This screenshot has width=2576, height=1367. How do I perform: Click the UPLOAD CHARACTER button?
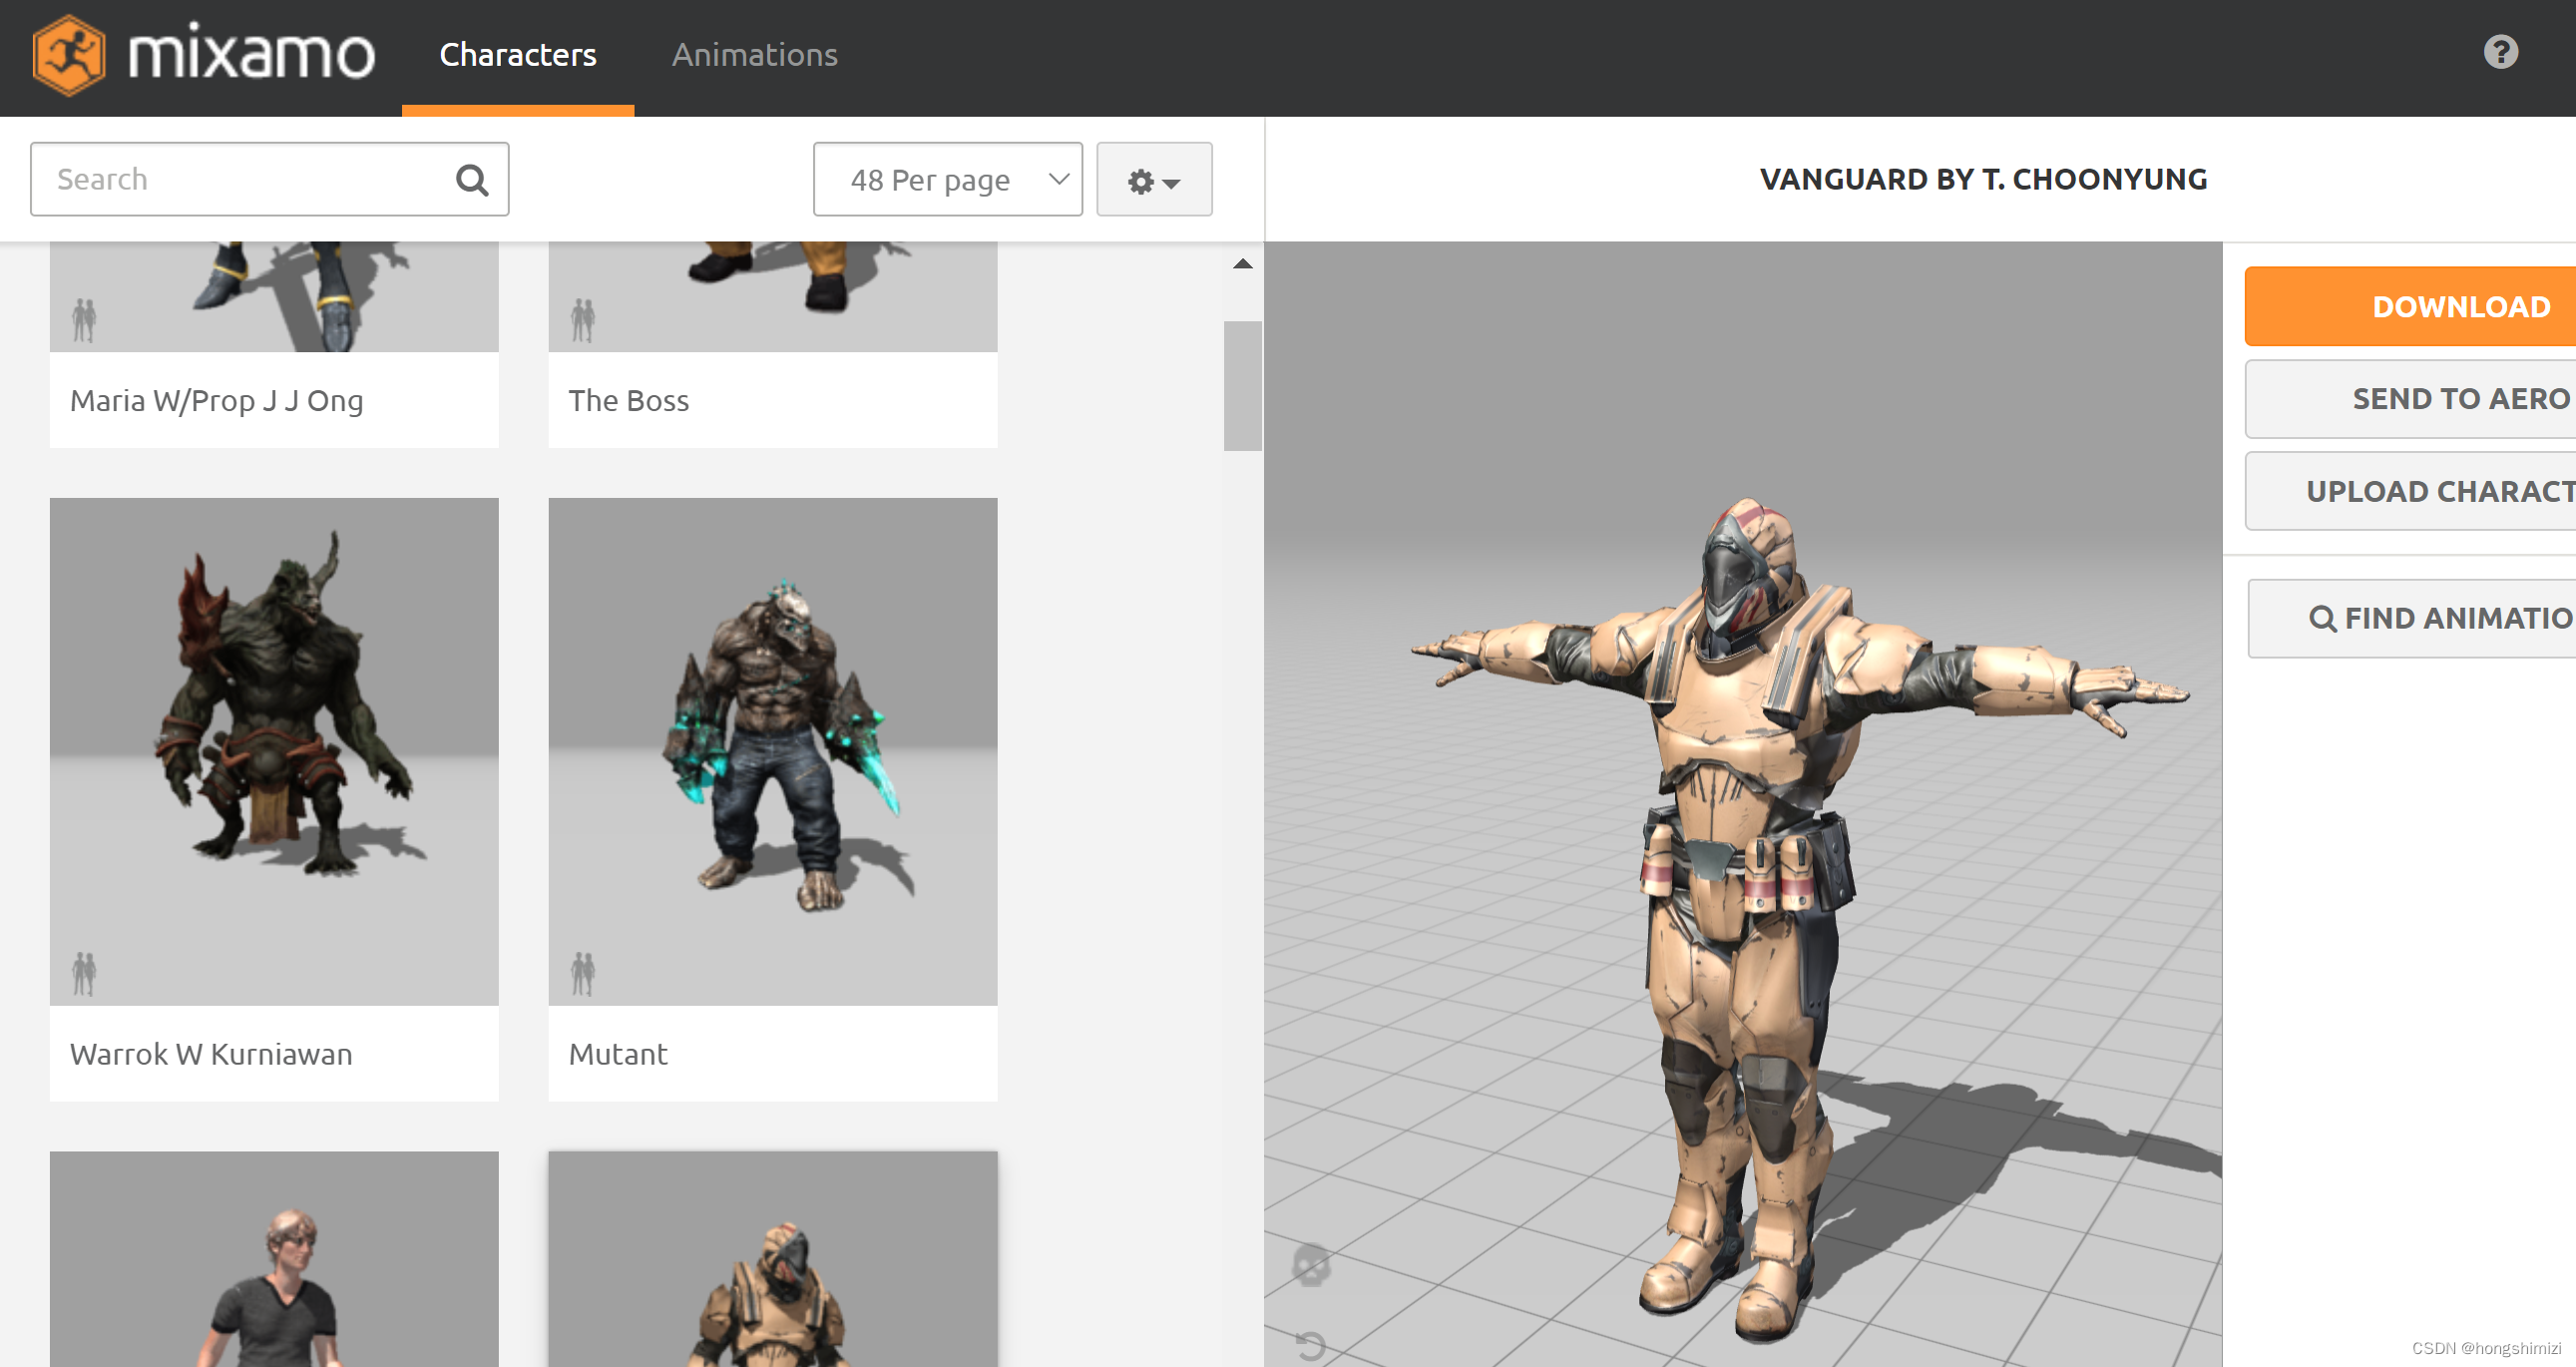(2438, 491)
